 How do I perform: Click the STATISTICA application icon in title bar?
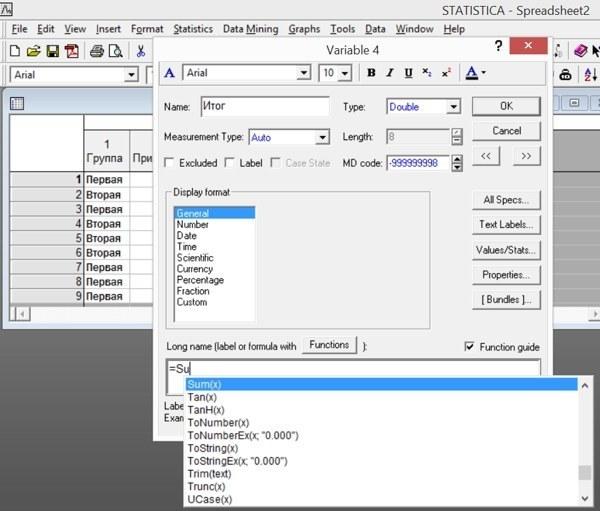coord(6,9)
